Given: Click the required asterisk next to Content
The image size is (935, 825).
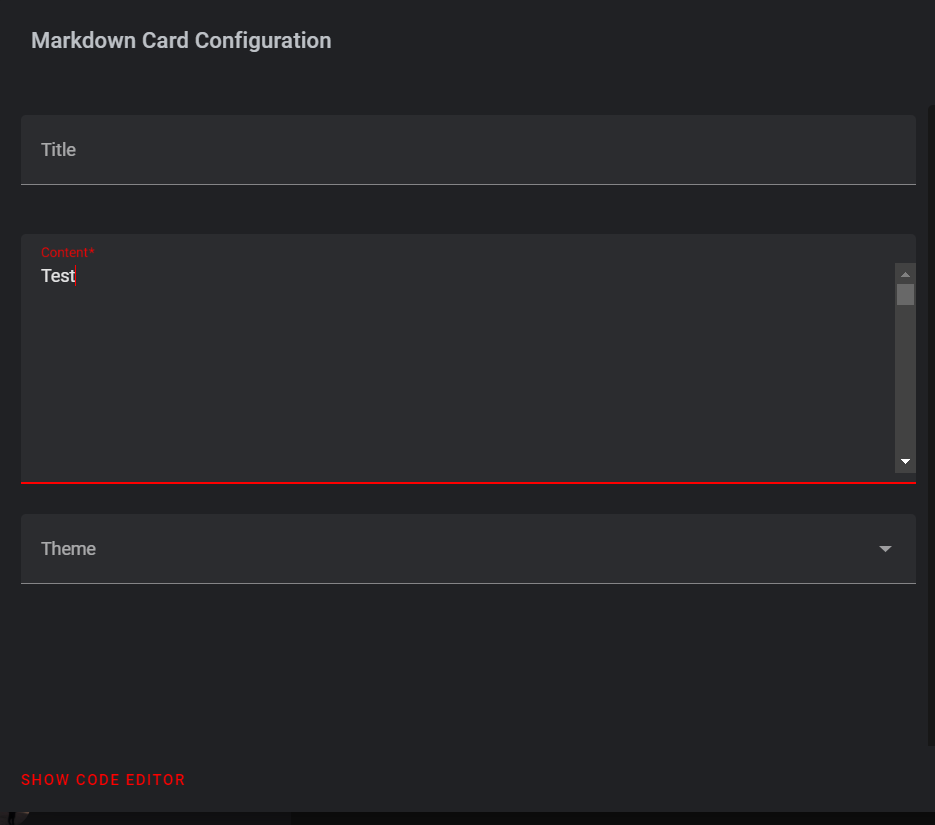Looking at the screenshot, I should pos(90,252).
